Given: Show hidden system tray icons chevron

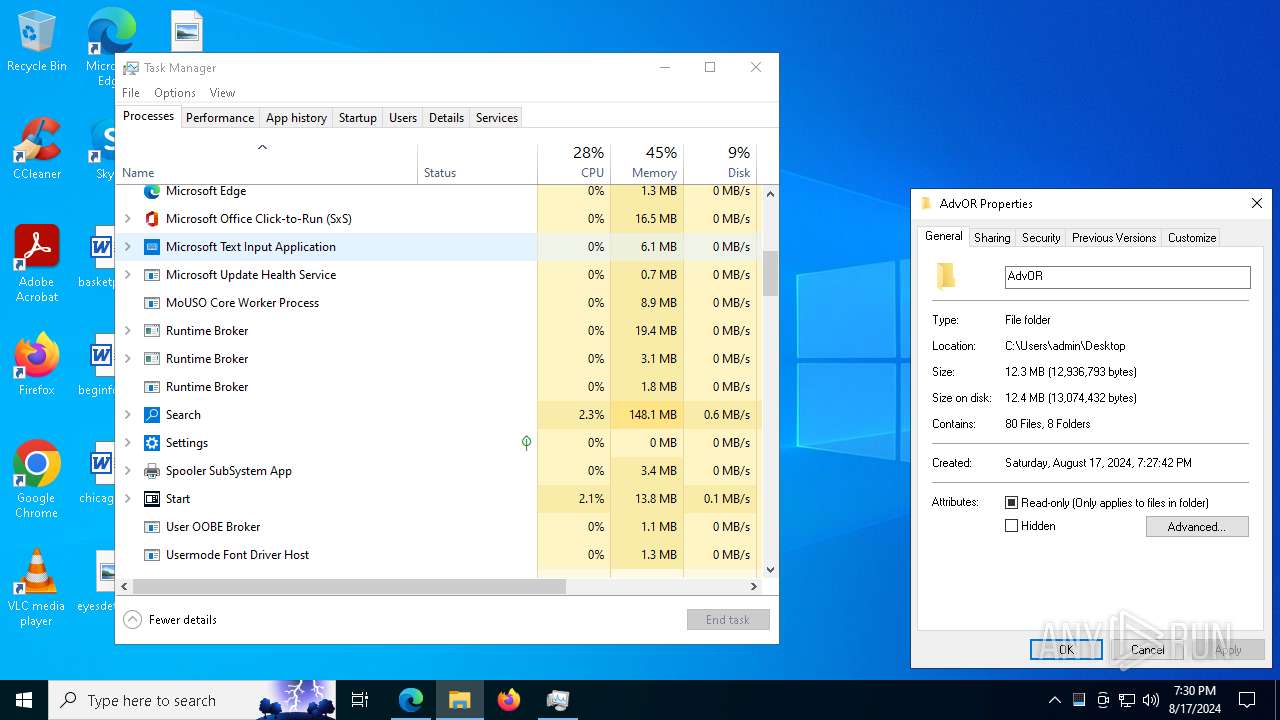Looking at the screenshot, I should (1054, 700).
